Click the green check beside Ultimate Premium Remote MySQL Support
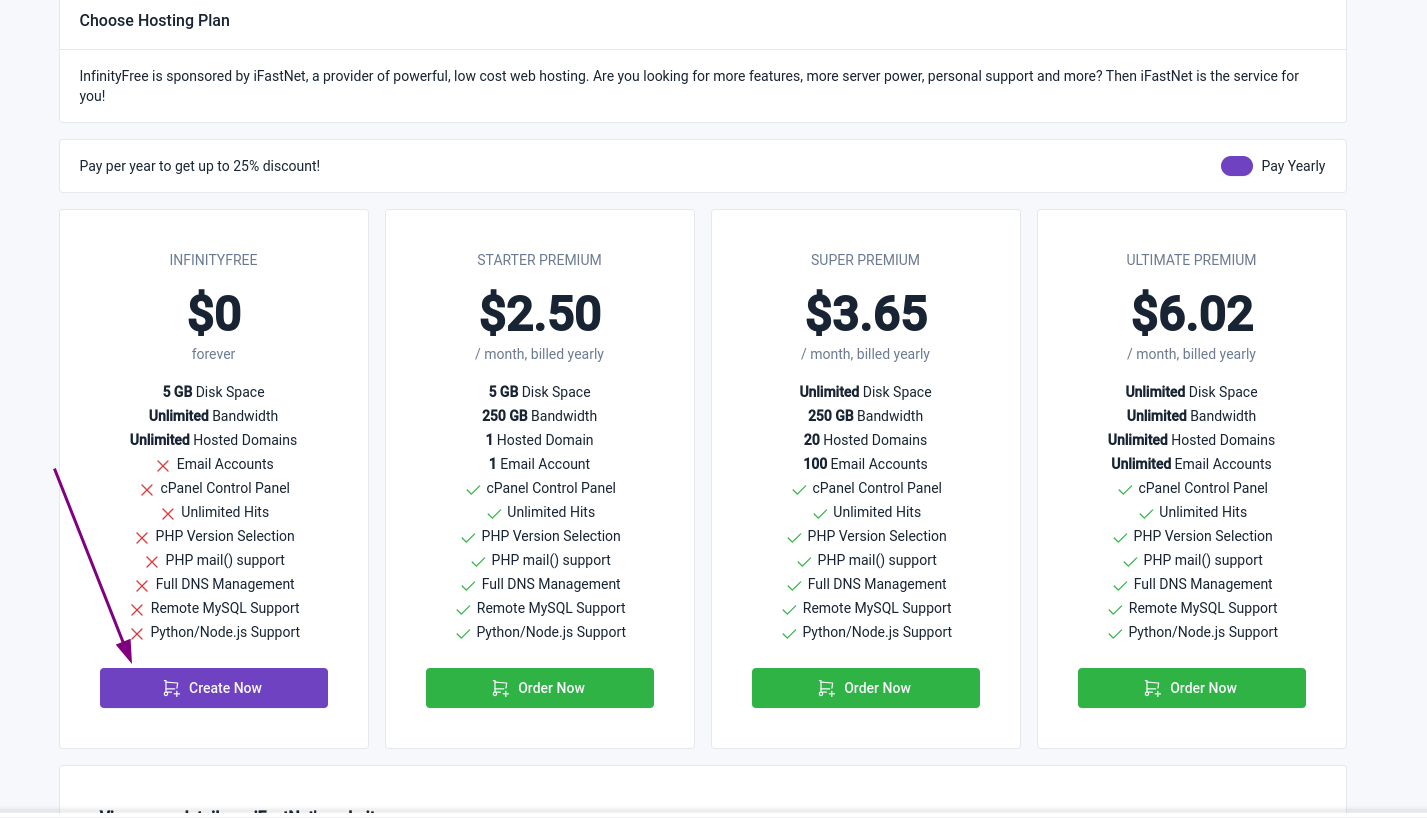Screen dimensions: 1427x818 coord(1115,609)
